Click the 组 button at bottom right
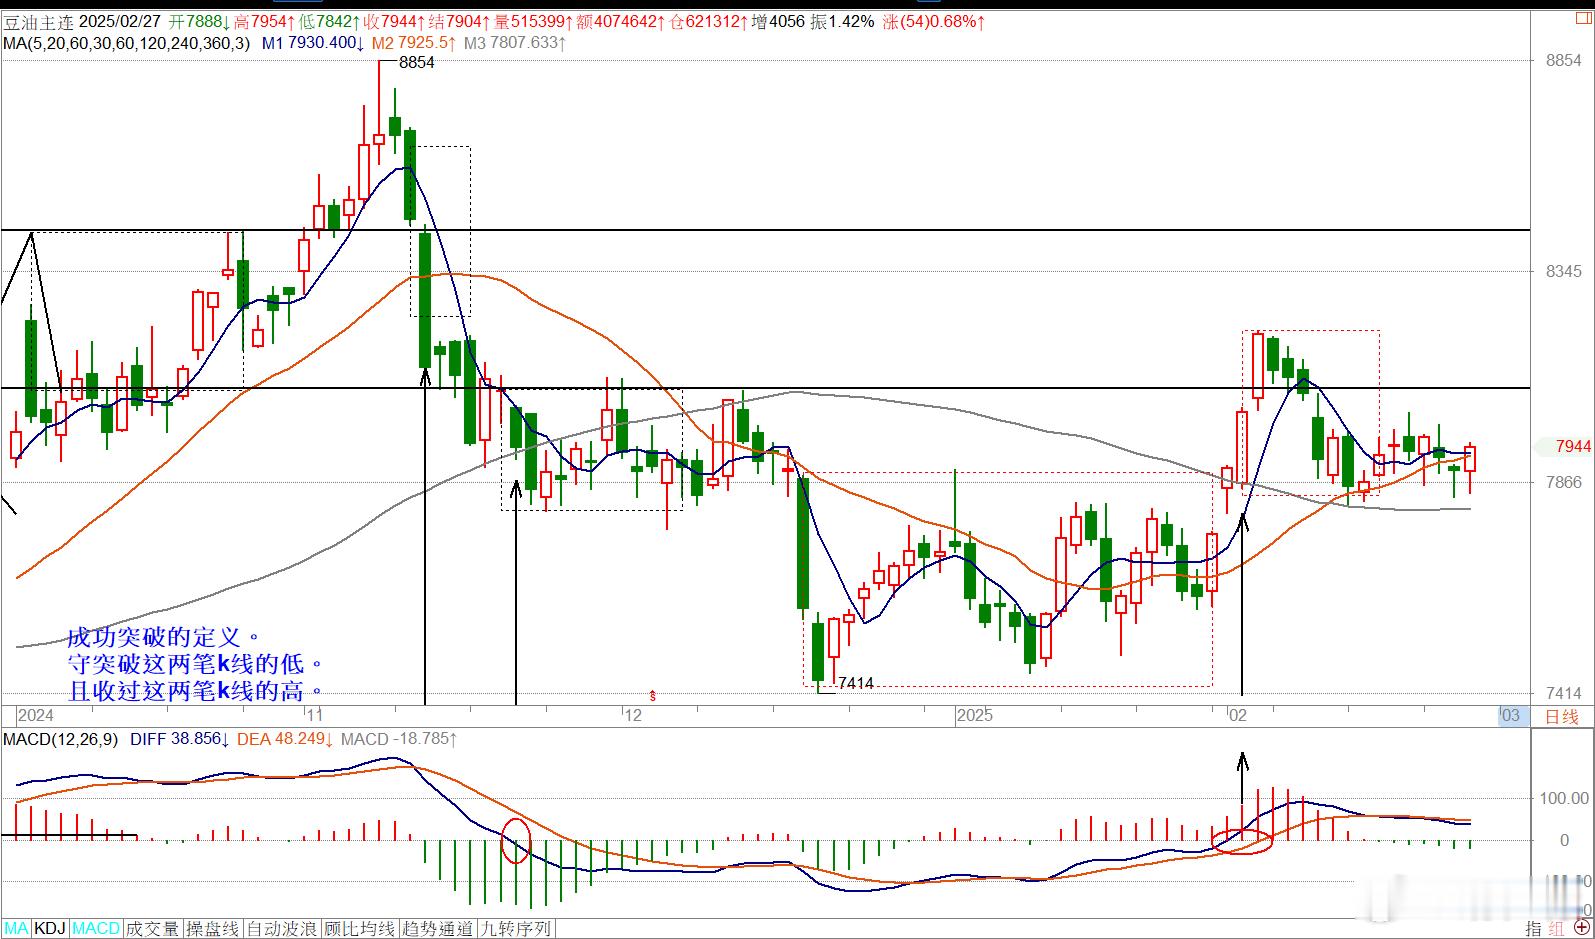 pyautogui.click(x=1558, y=928)
